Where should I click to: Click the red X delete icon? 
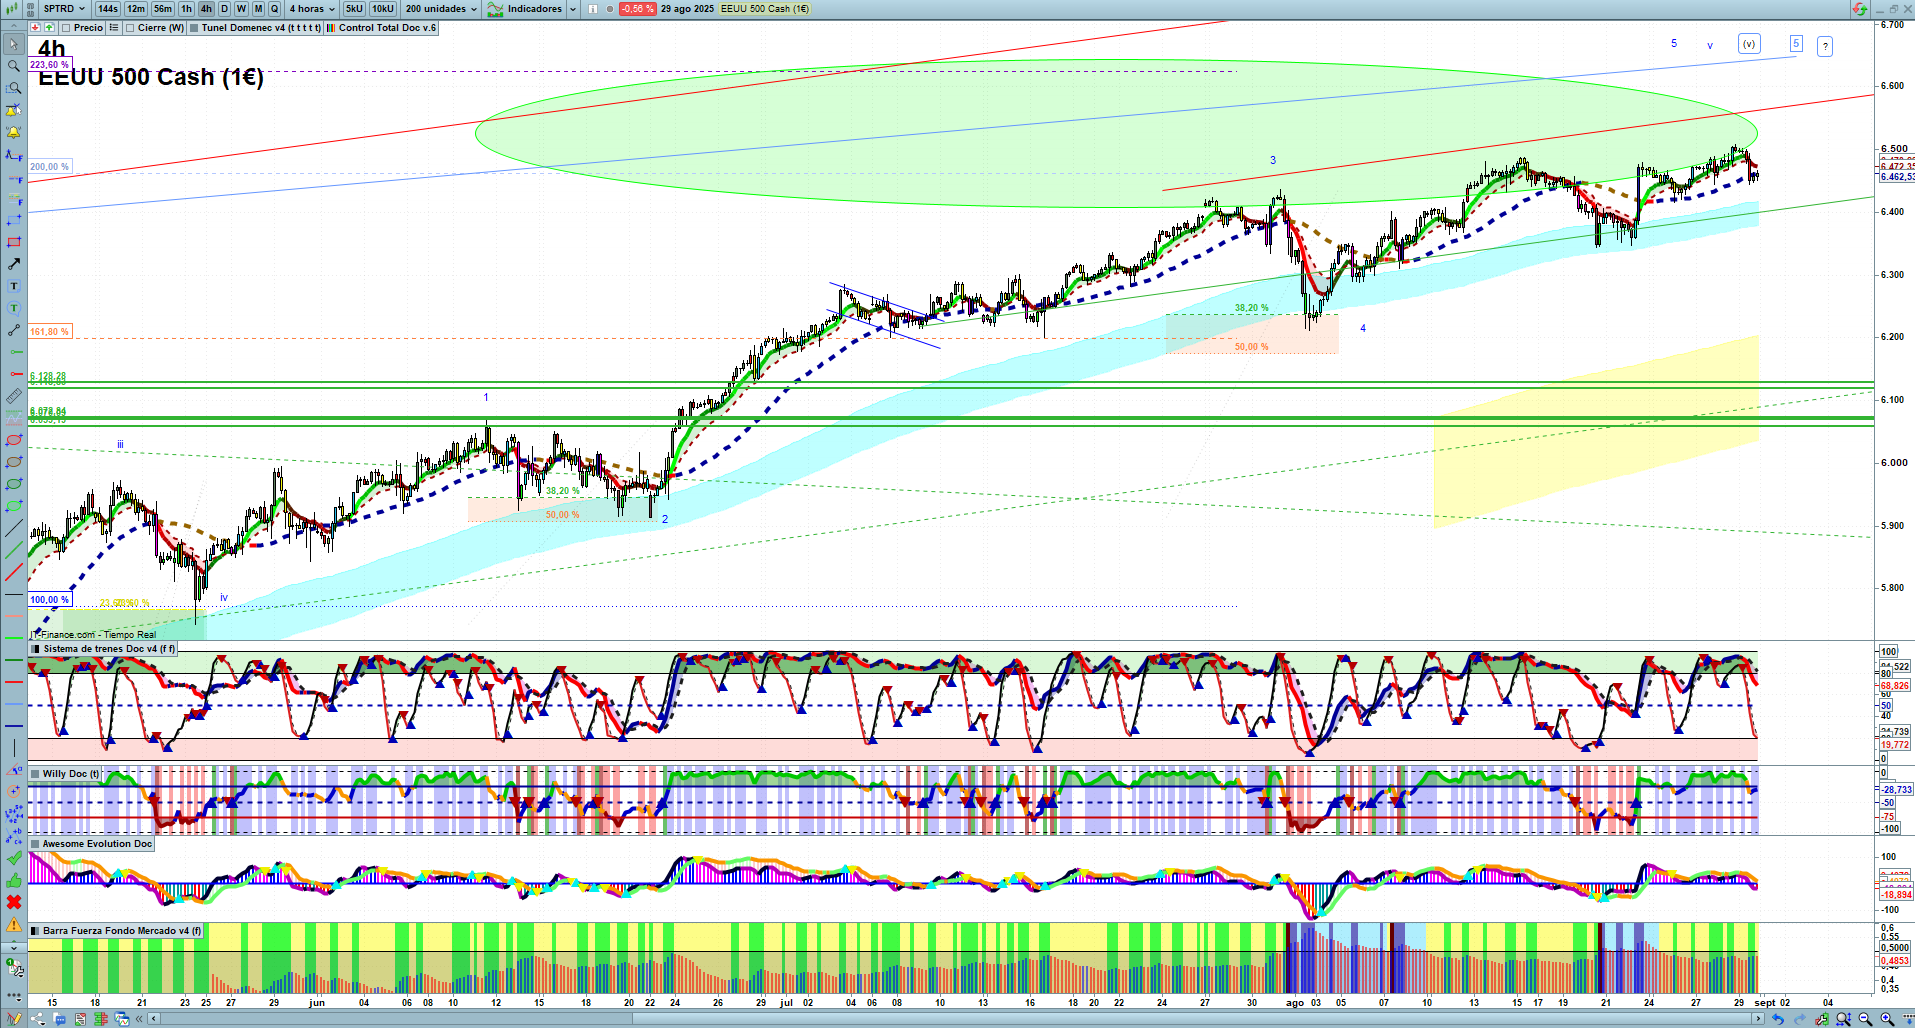pyautogui.click(x=14, y=902)
